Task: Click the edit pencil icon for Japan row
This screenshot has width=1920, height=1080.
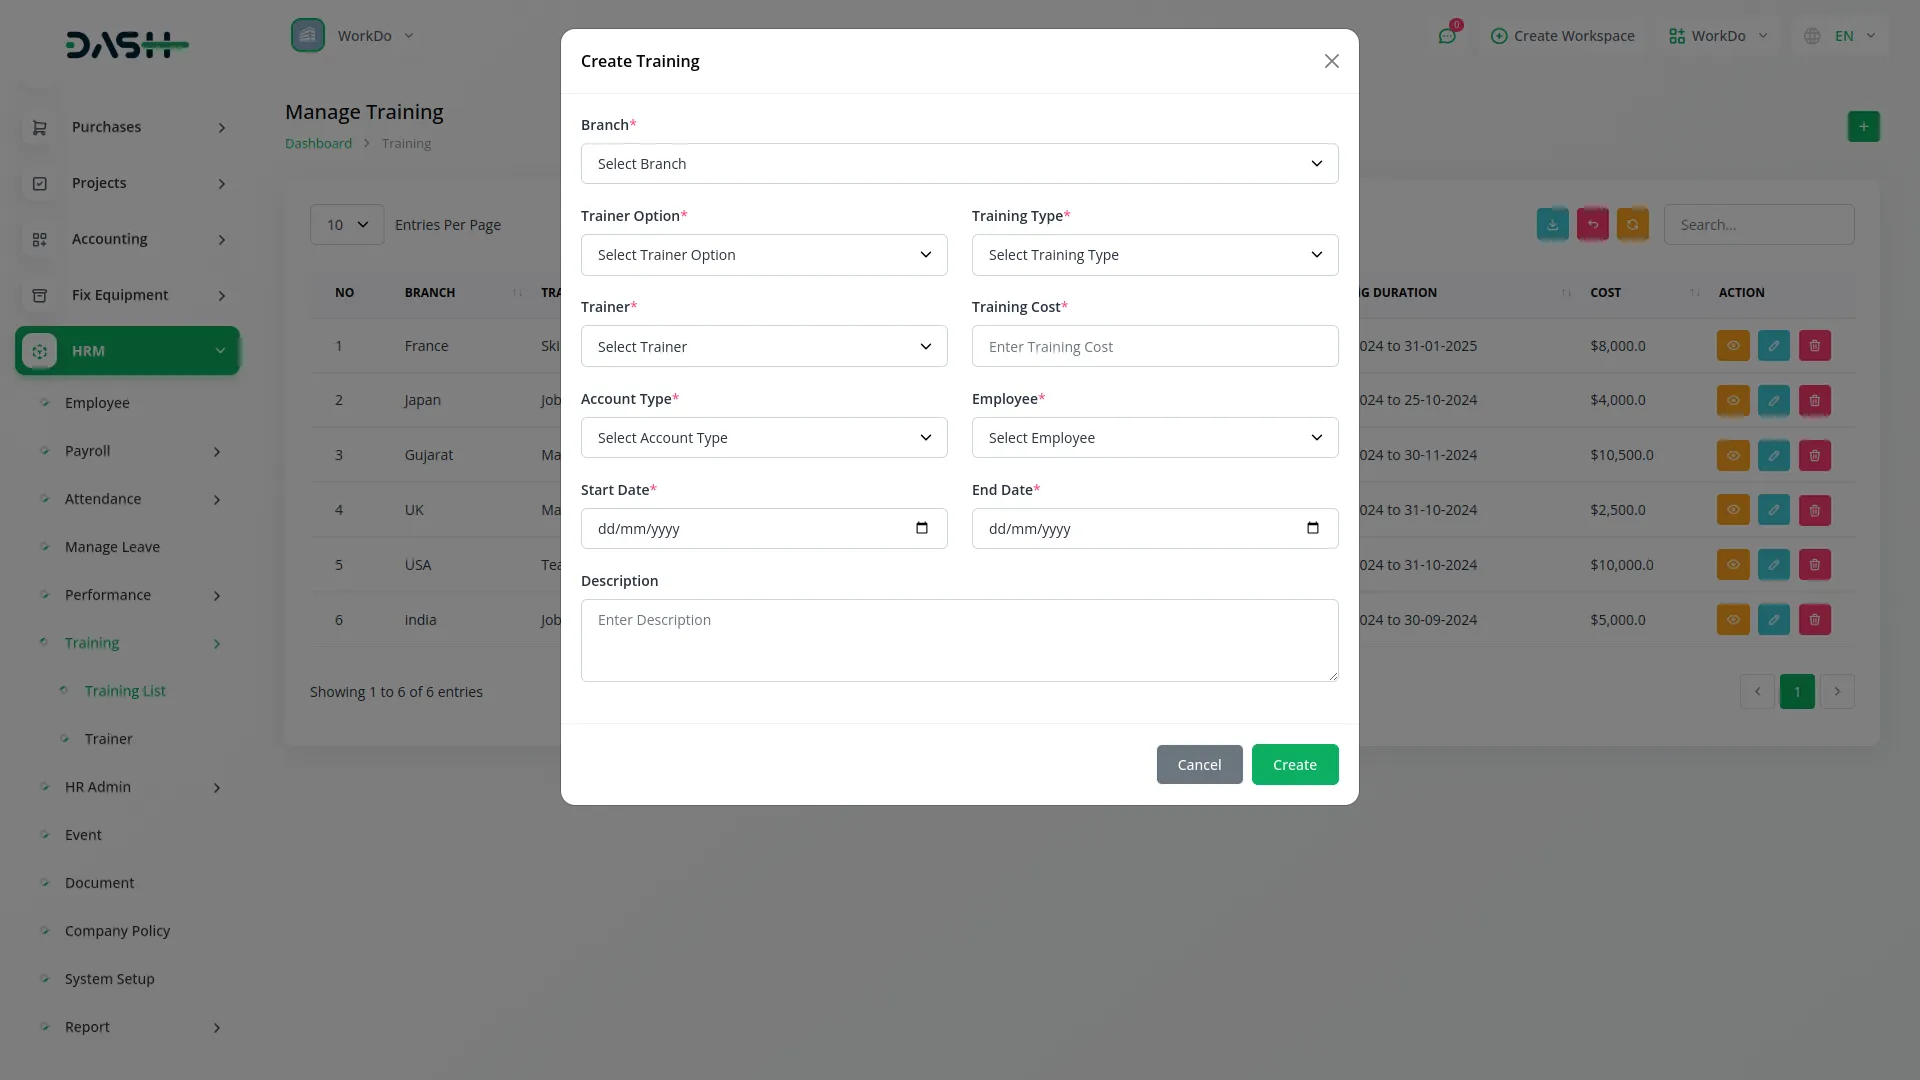Action: pyautogui.click(x=1773, y=400)
